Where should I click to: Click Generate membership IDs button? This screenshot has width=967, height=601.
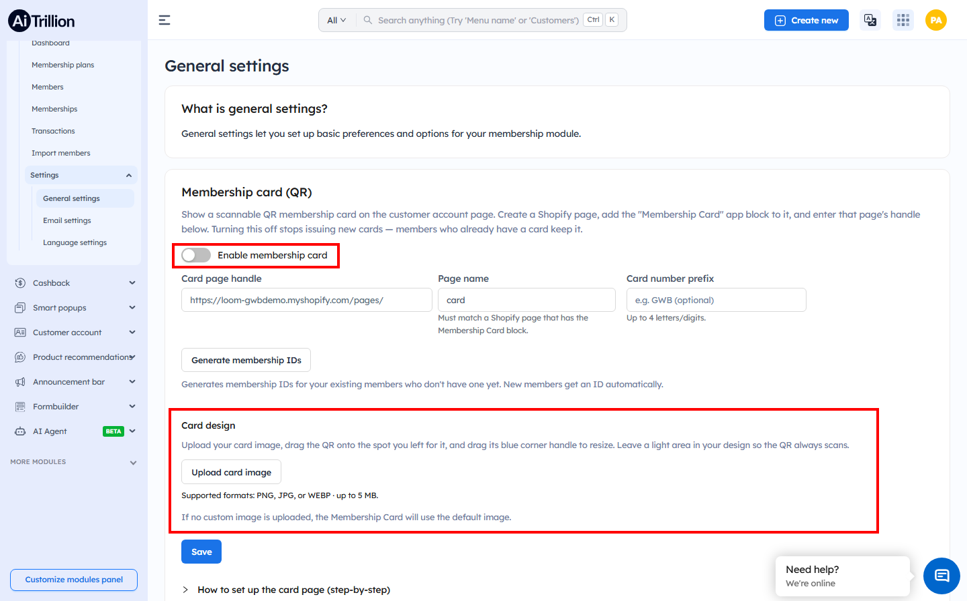[246, 360]
